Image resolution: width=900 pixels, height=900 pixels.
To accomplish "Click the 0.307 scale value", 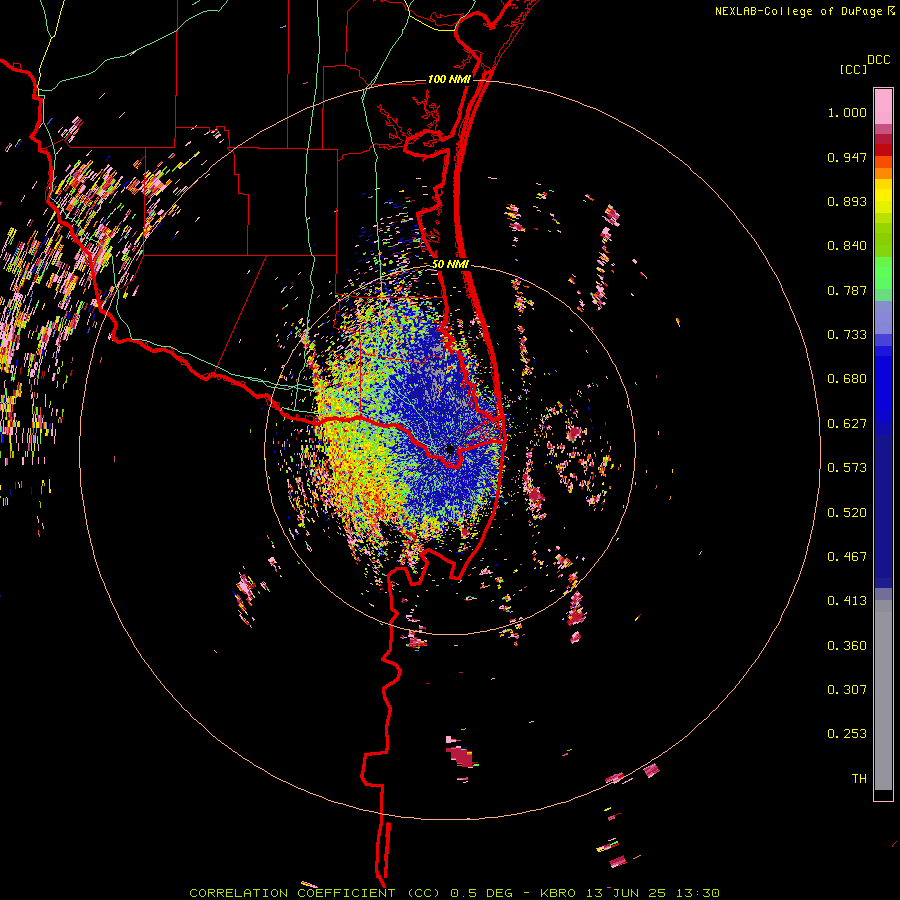I will click(x=847, y=690).
